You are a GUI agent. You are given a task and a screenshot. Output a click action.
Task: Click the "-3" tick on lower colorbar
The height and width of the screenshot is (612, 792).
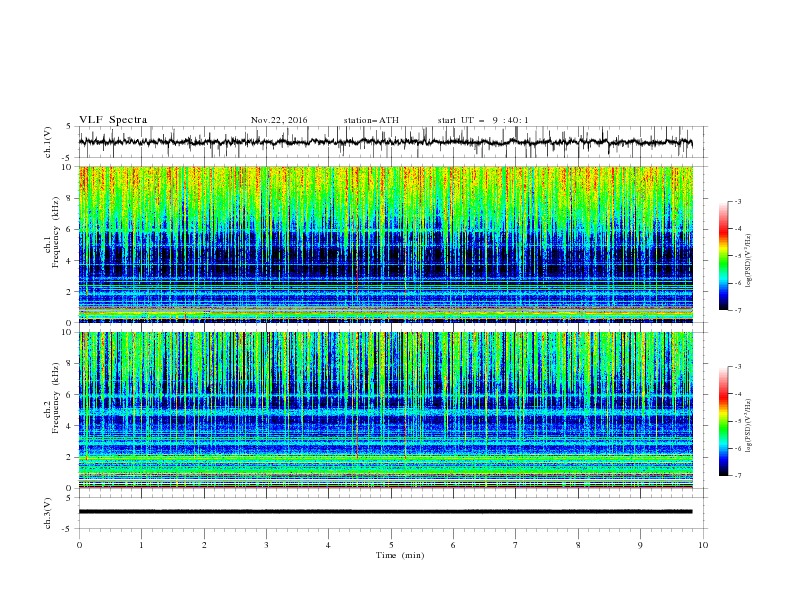click(737, 366)
